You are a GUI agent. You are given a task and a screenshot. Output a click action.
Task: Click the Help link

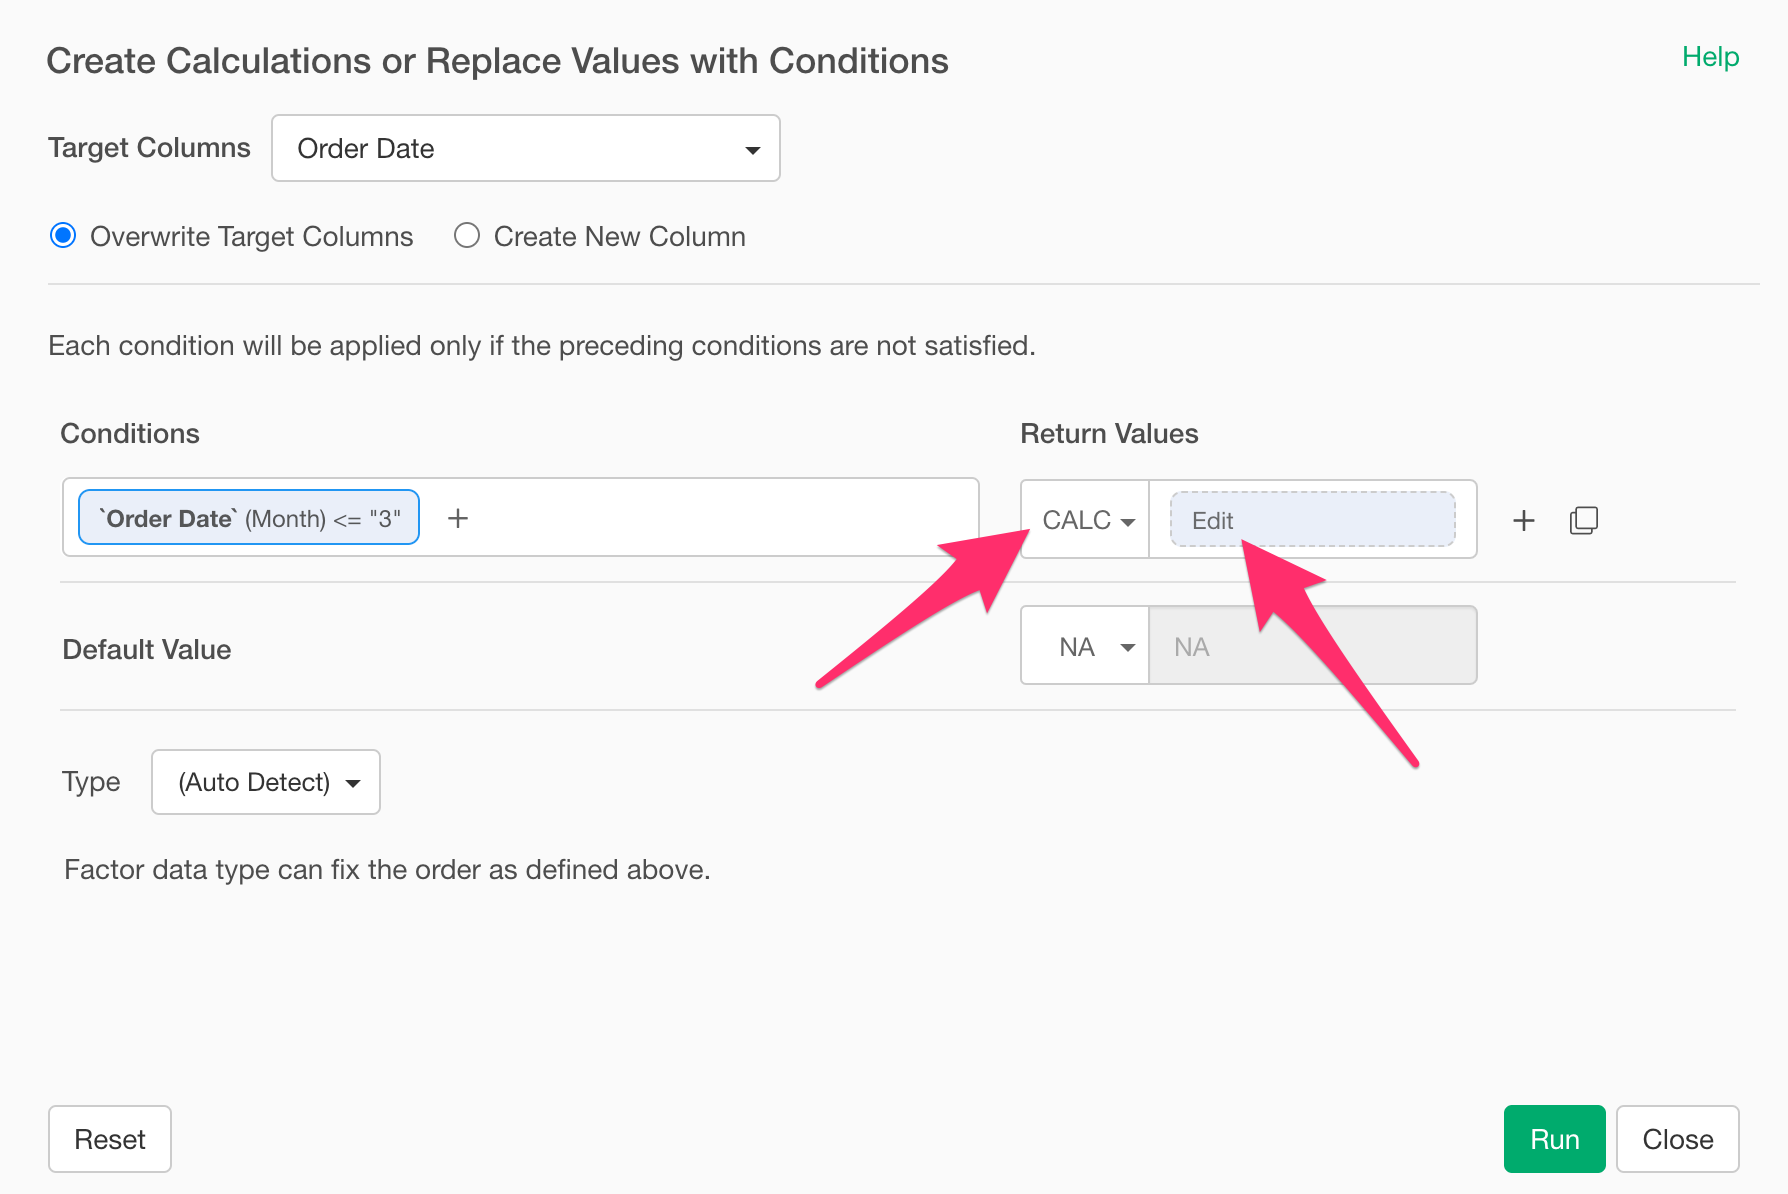[1710, 57]
